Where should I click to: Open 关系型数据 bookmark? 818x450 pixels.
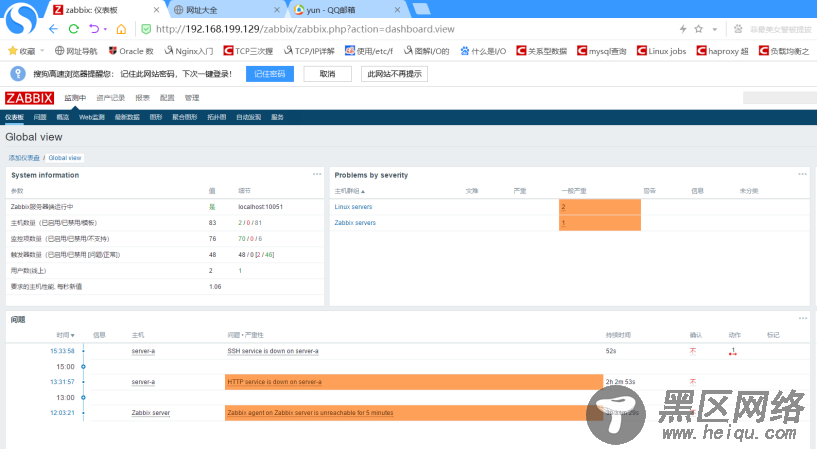pyautogui.click(x=542, y=51)
